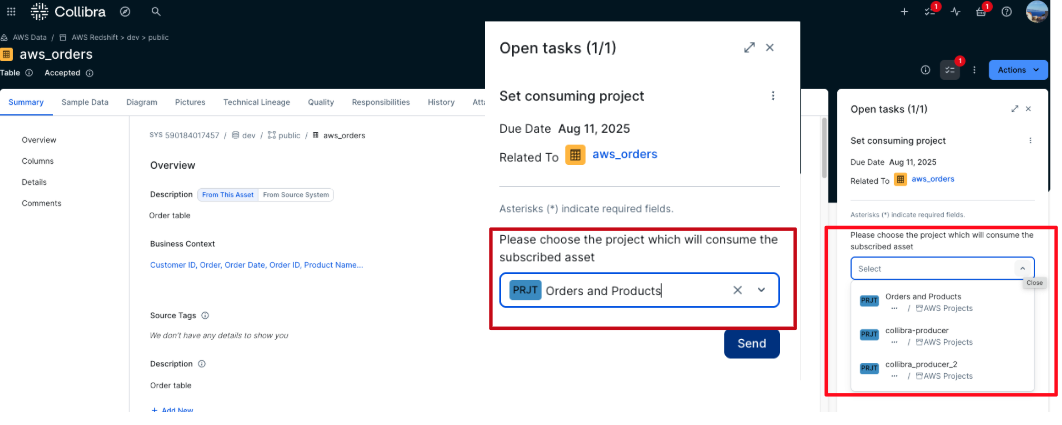1062x425 pixels.
Task: Collapse the Select dropdown chevron
Action: [x=1022, y=268]
